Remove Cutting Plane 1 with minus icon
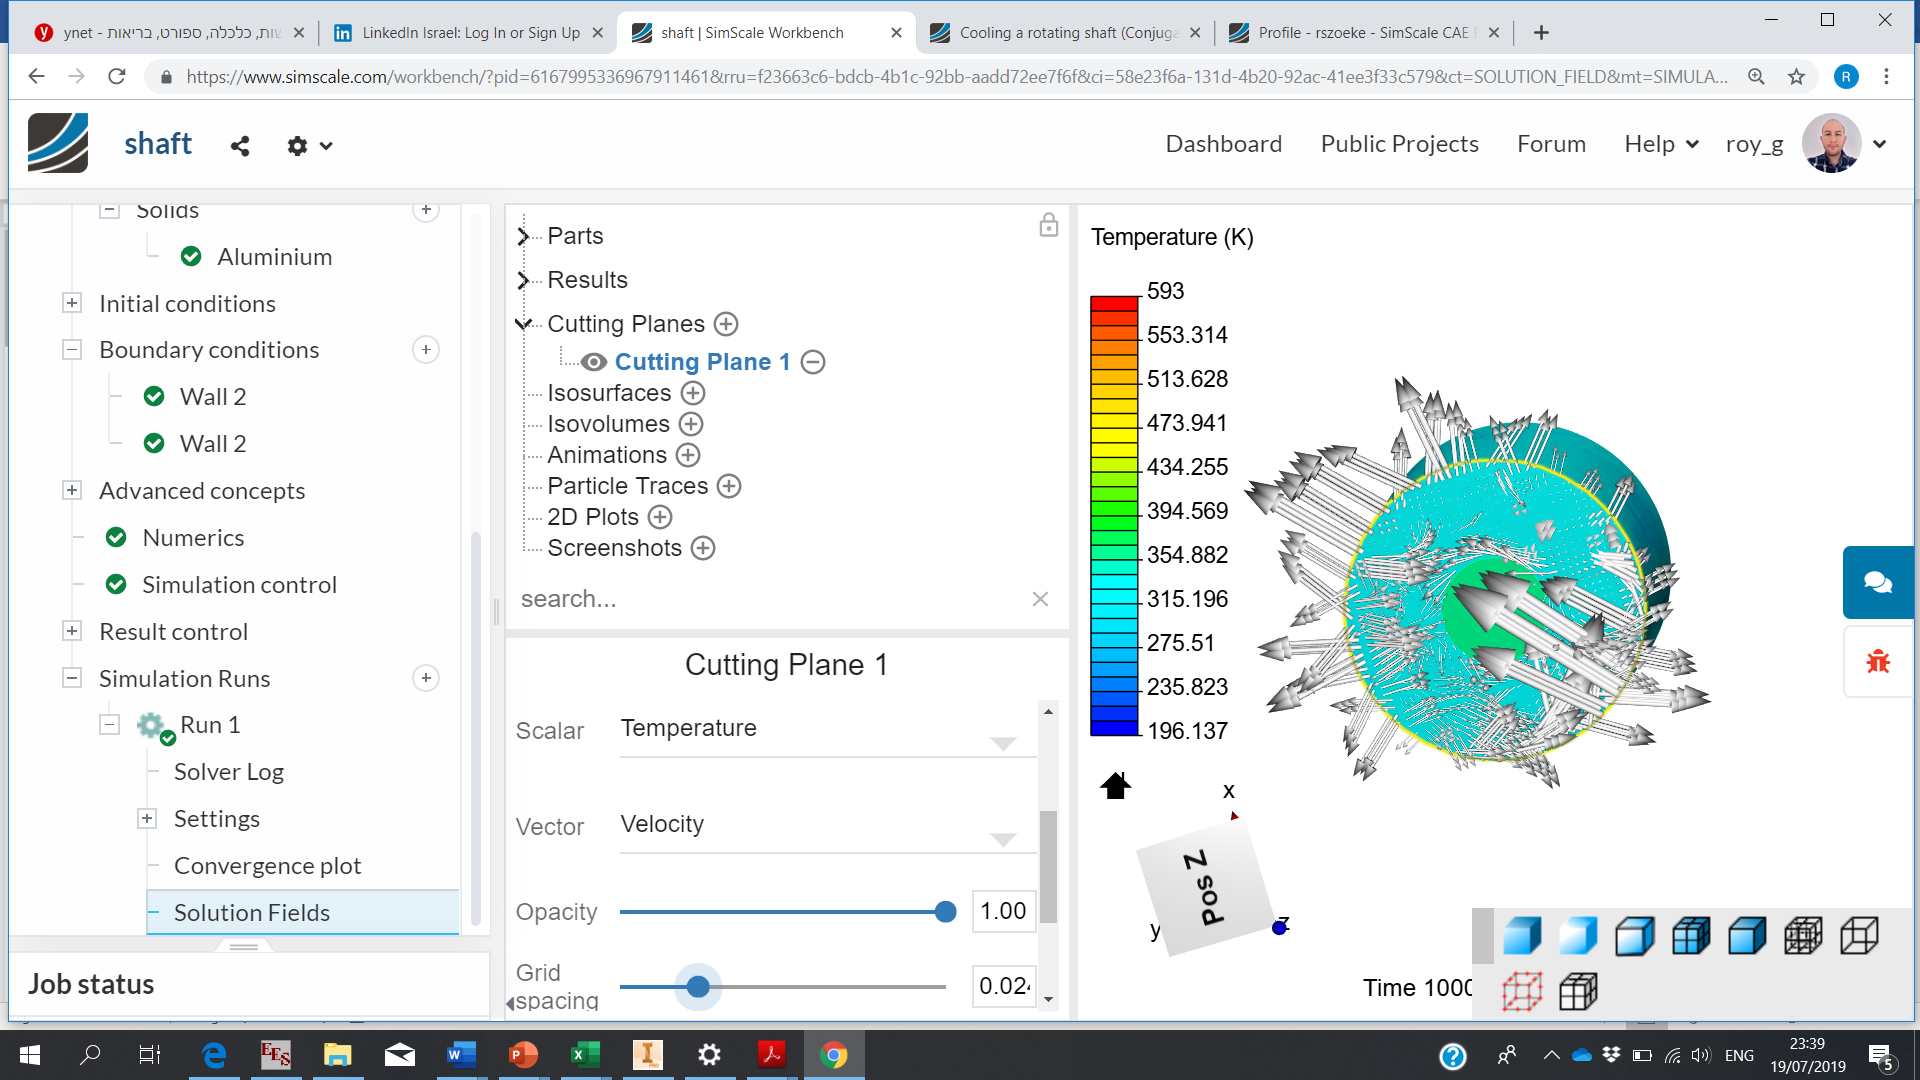 813,362
